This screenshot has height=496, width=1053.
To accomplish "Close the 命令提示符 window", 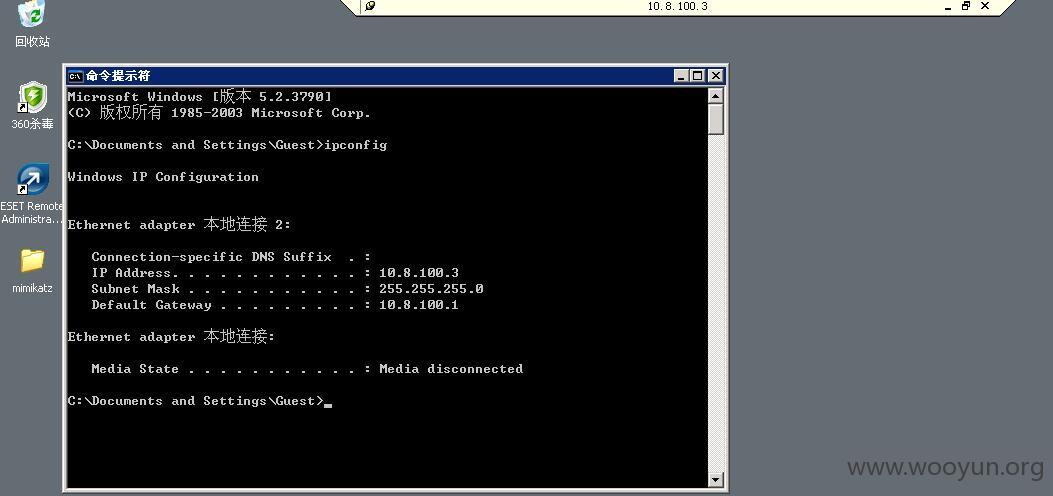I will tap(715, 76).
